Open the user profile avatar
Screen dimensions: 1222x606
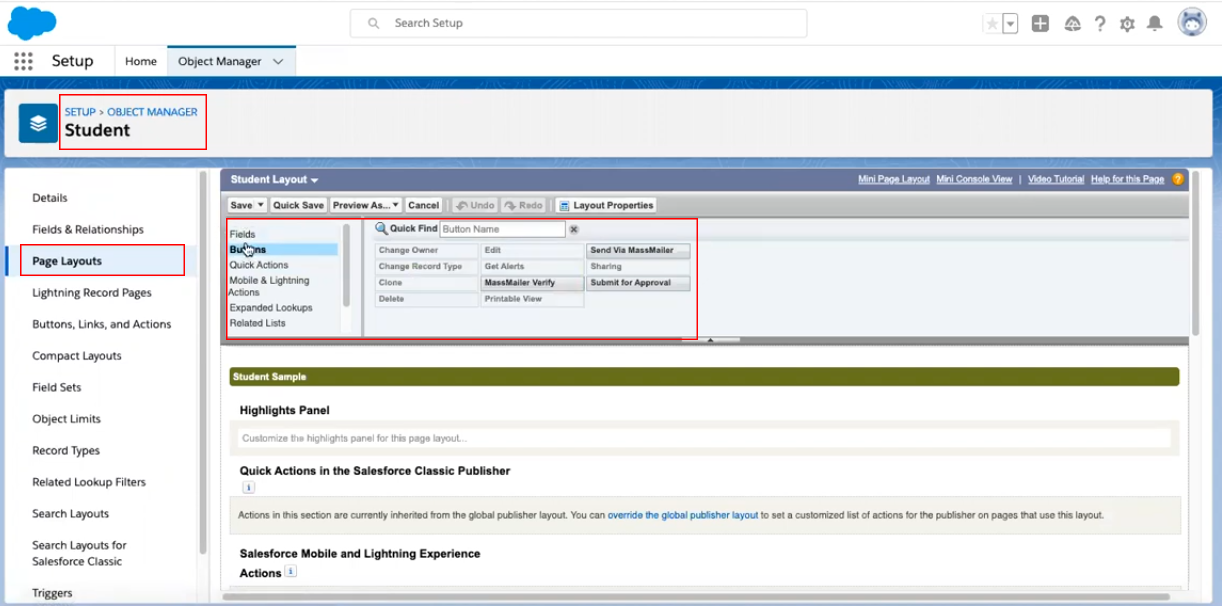[x=1192, y=23]
